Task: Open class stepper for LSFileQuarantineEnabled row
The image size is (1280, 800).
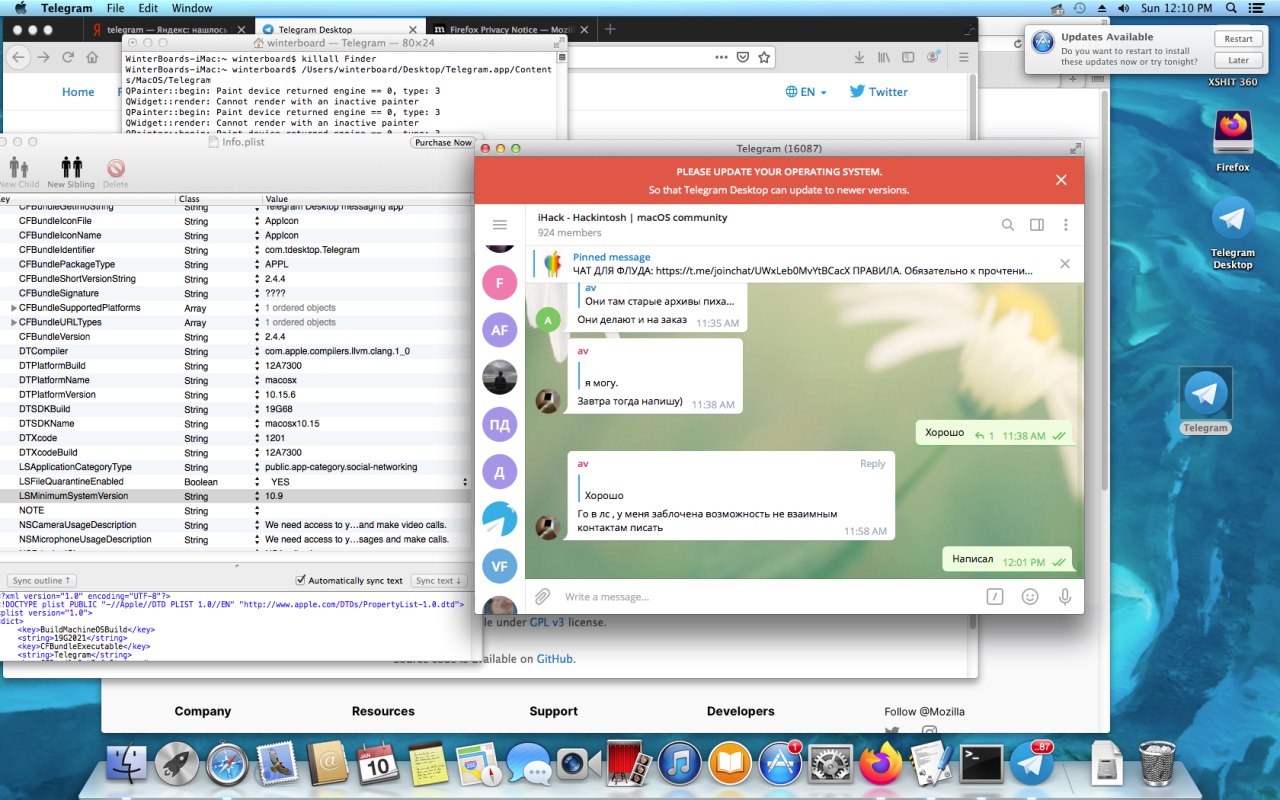Action: pyautogui.click(x=257, y=481)
